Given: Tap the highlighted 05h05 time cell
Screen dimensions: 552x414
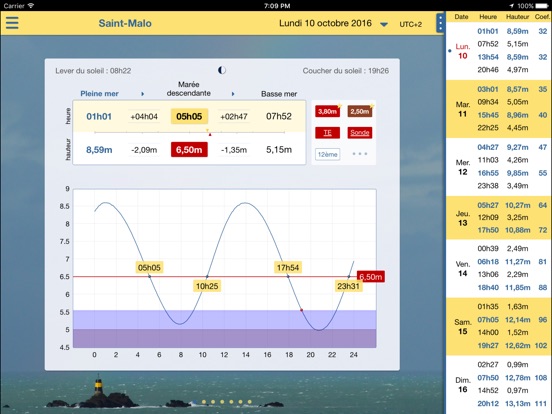Looking at the screenshot, I should pos(189,117).
